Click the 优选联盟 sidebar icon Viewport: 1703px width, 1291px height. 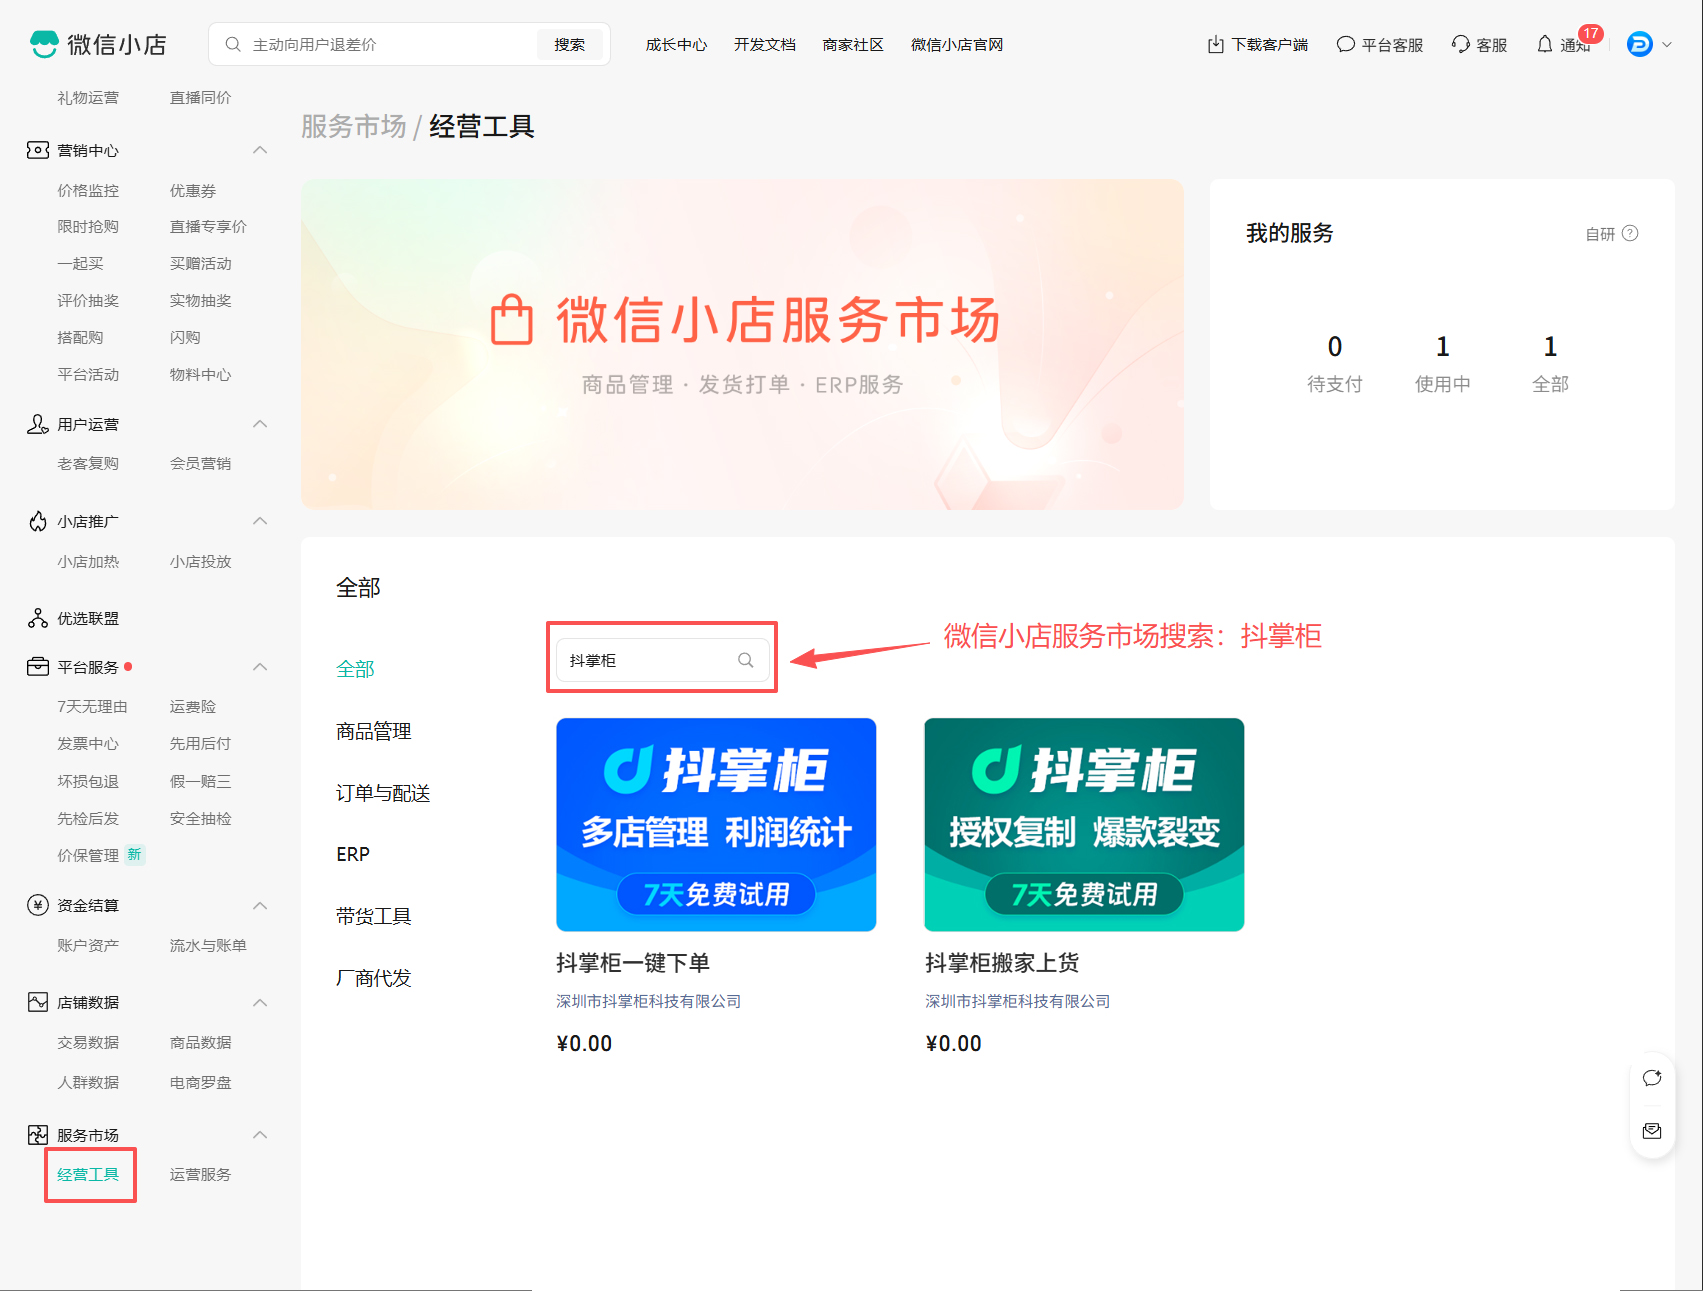pos(38,618)
